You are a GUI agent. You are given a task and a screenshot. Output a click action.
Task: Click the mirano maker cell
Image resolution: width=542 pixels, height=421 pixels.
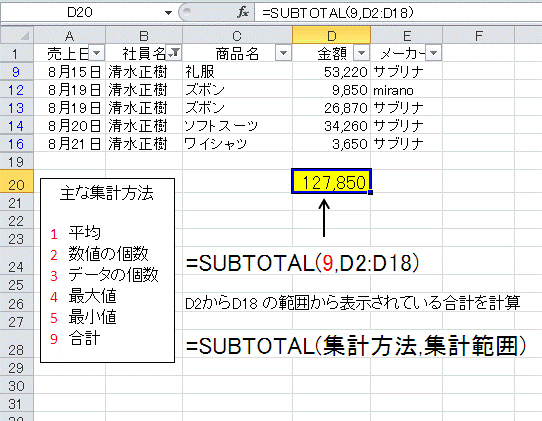click(406, 90)
